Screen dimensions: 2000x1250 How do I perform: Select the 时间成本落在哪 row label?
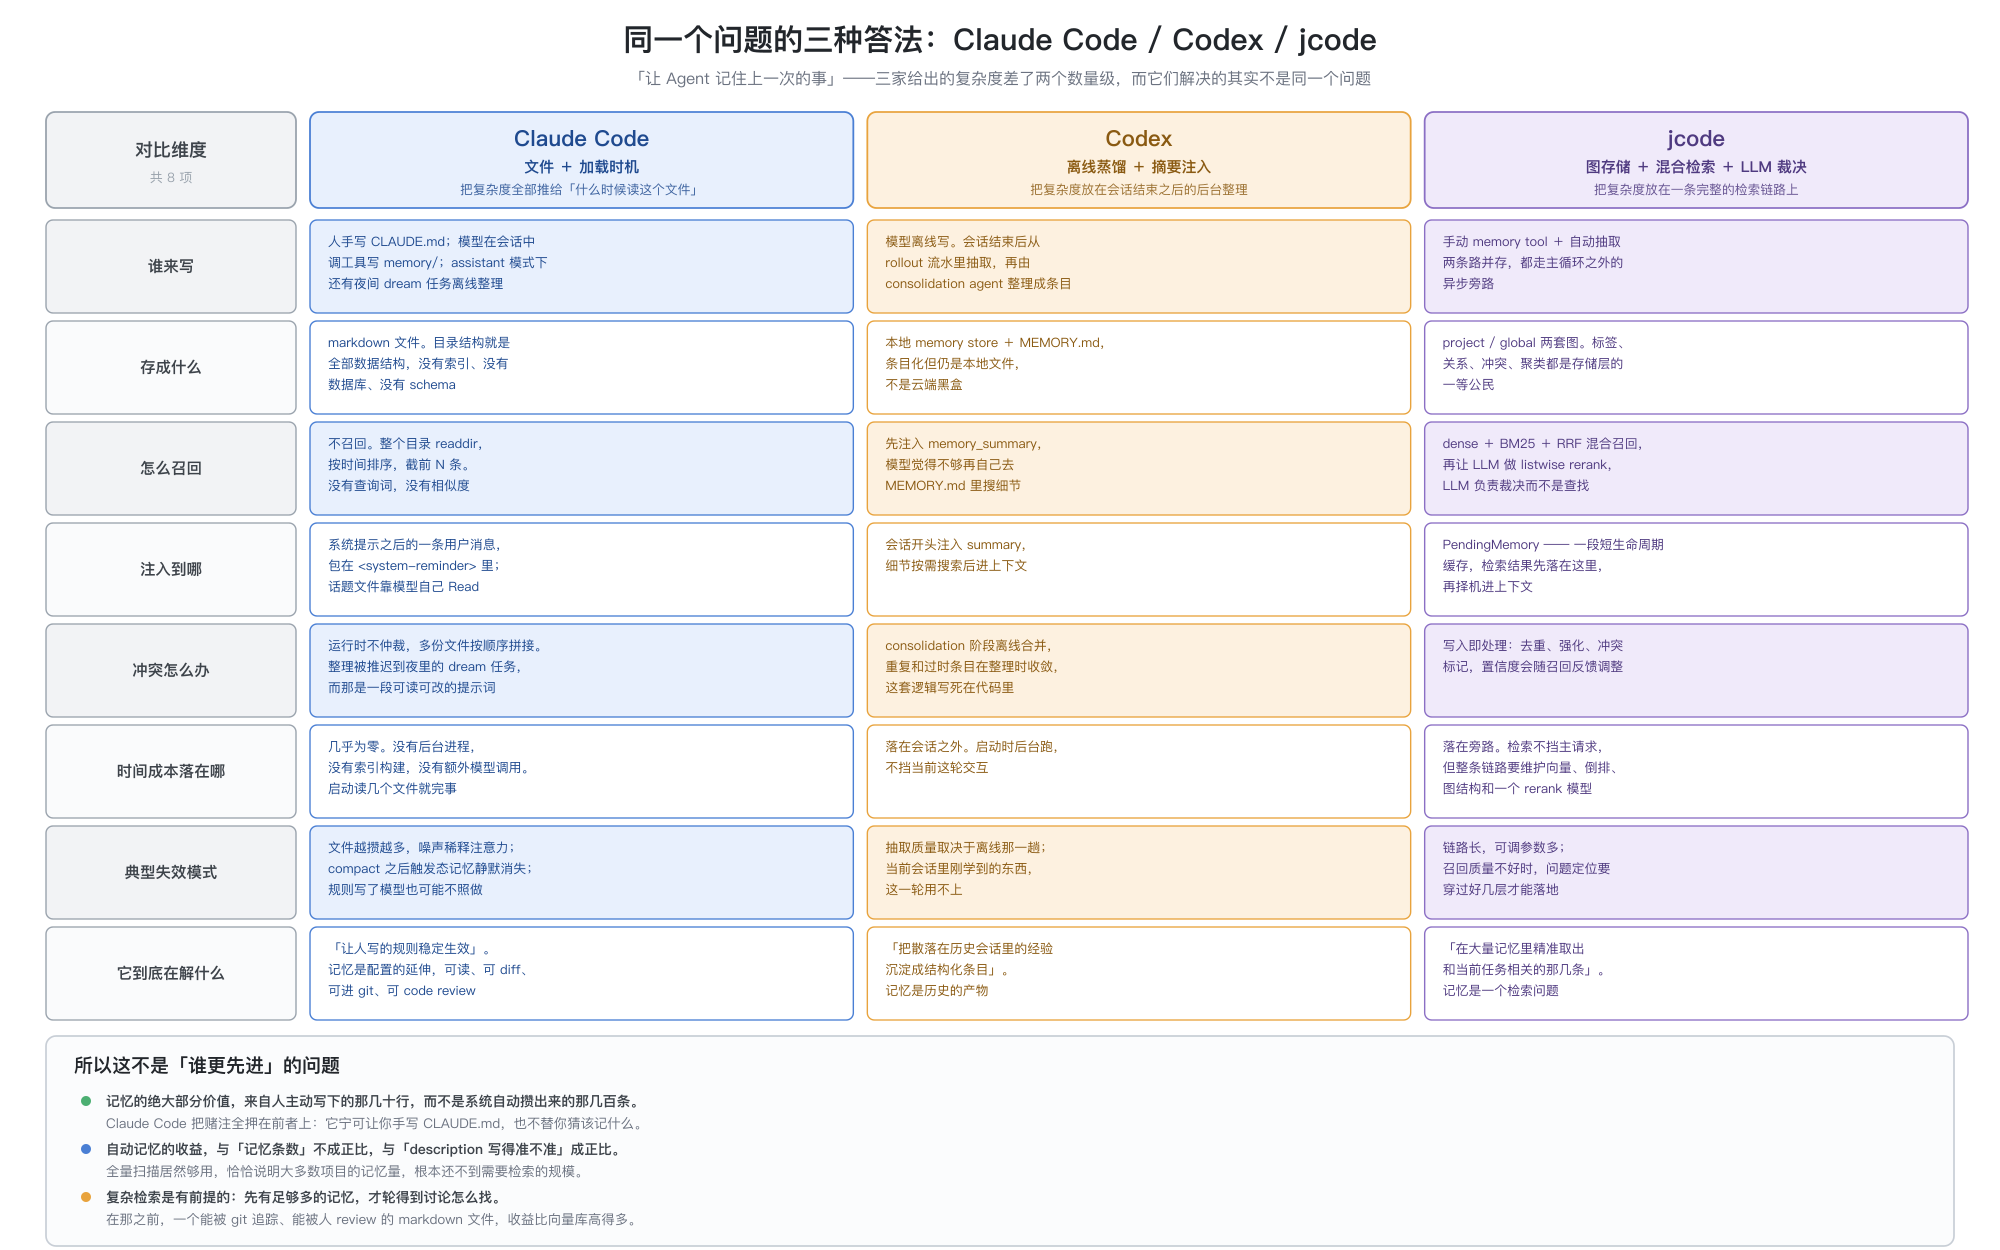point(171,771)
